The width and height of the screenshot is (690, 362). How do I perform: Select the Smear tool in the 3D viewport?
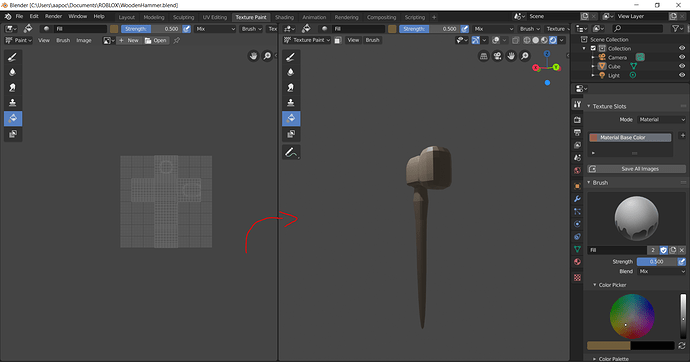pos(291,88)
